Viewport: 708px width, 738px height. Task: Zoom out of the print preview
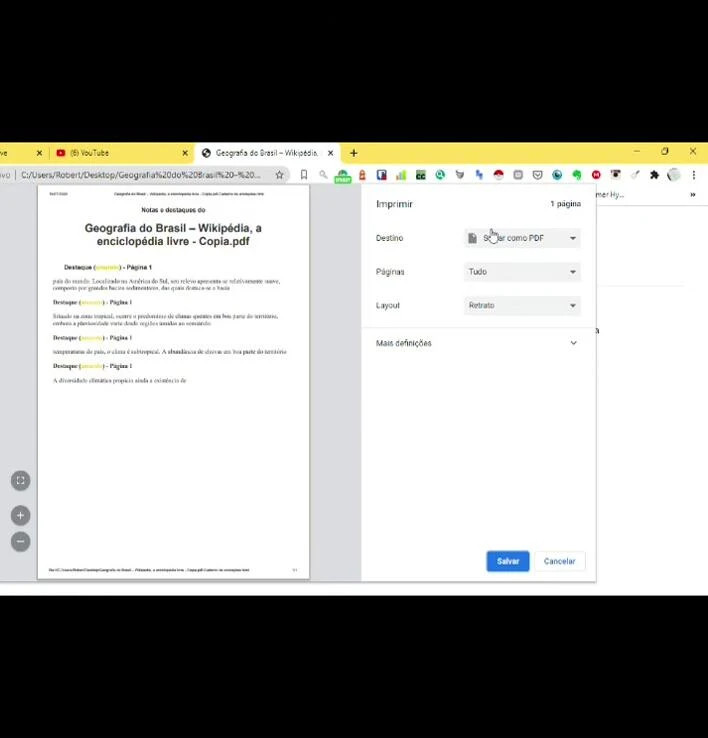20,541
